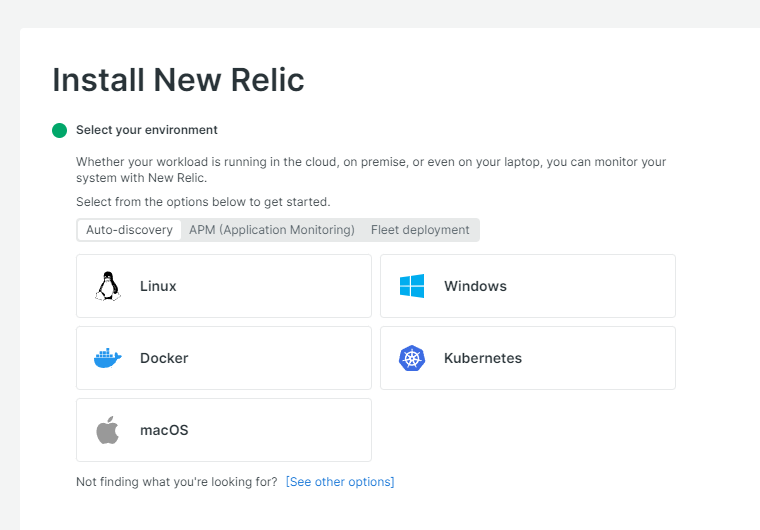Select the Fleet deployment tab
760x530 pixels.
(x=420, y=230)
